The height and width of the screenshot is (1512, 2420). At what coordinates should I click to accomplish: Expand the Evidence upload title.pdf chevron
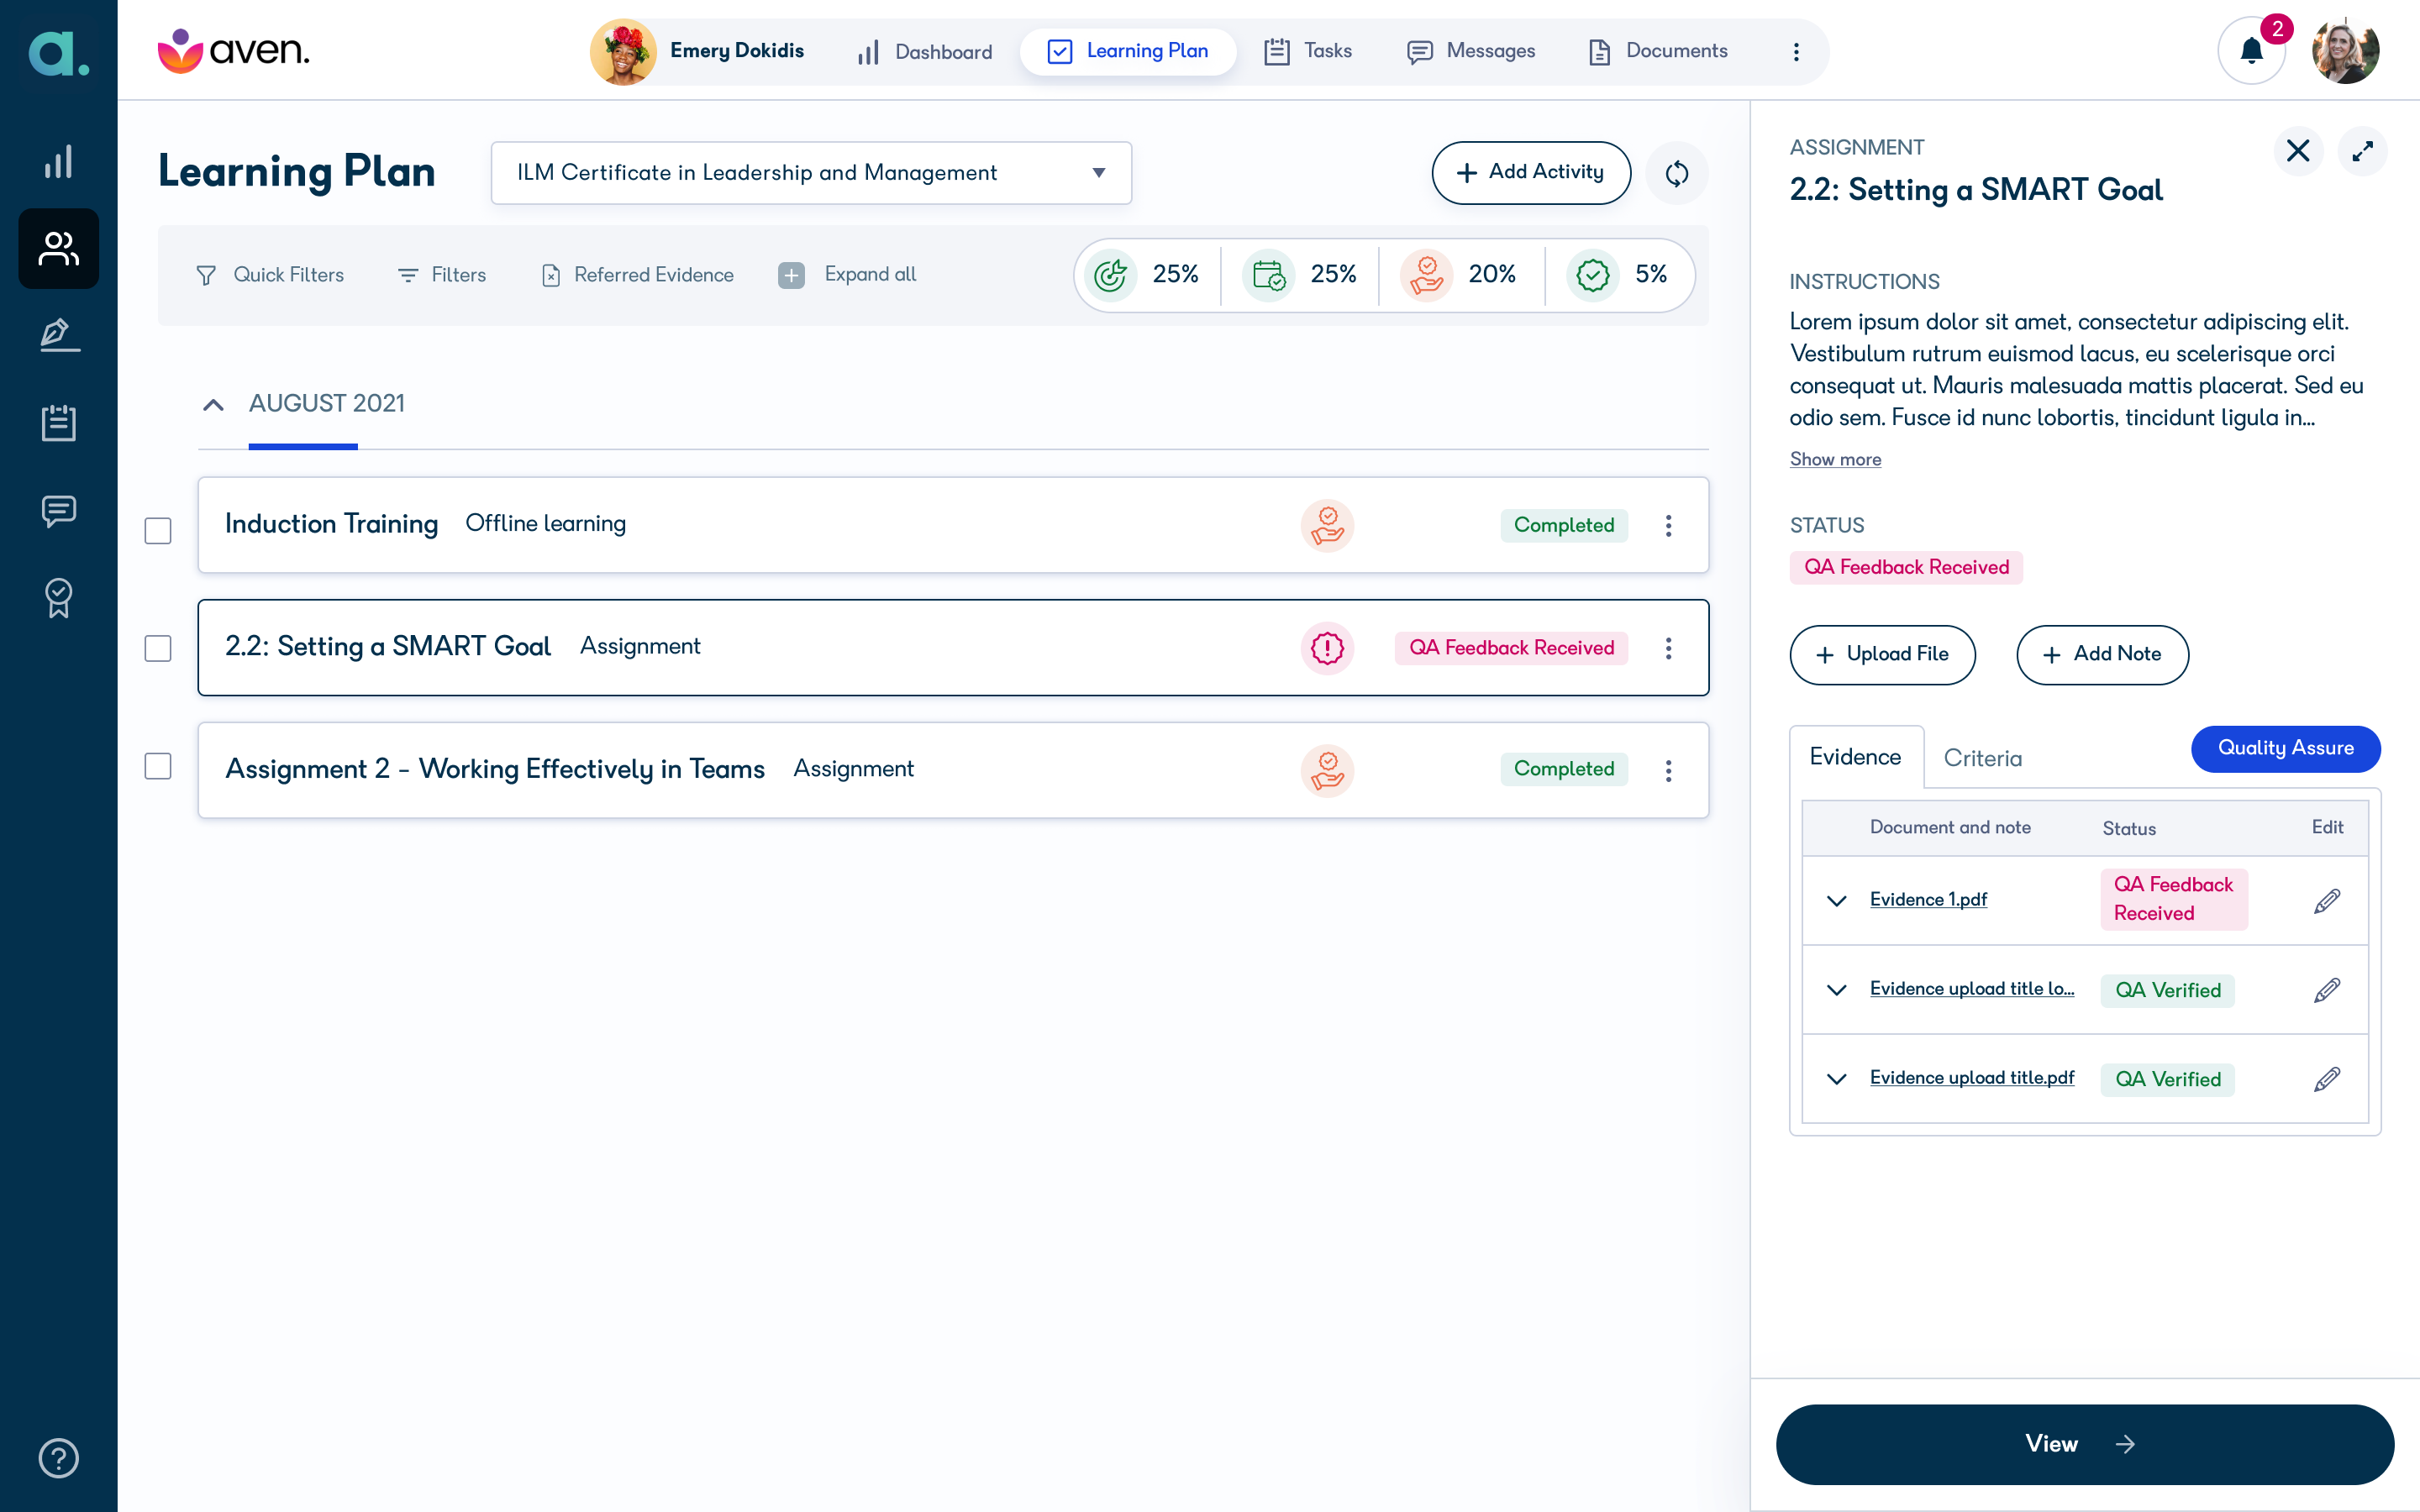click(x=1836, y=1078)
